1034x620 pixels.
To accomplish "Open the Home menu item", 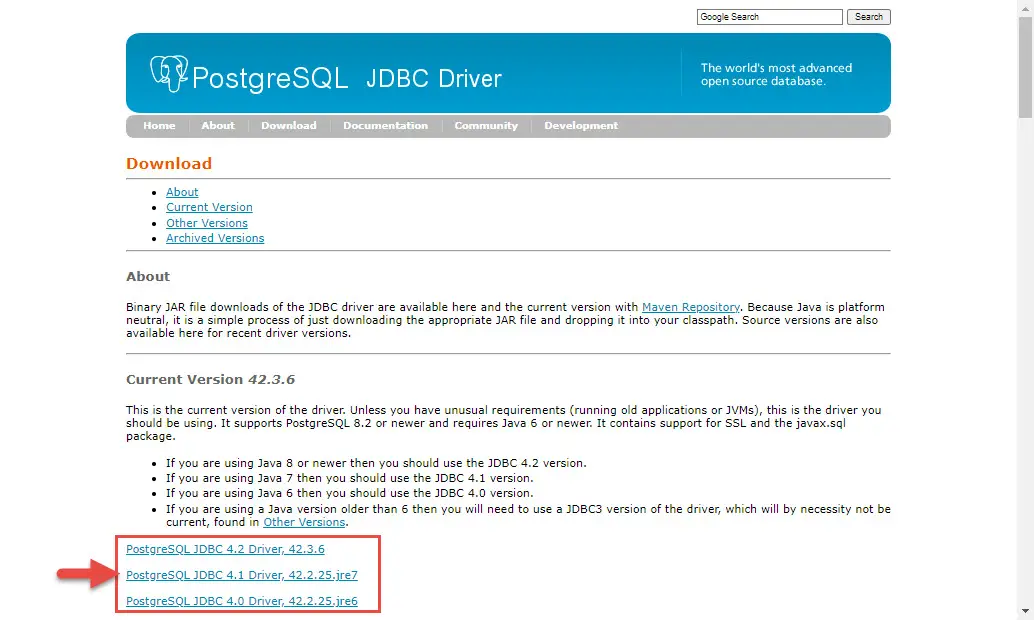I will [x=159, y=125].
